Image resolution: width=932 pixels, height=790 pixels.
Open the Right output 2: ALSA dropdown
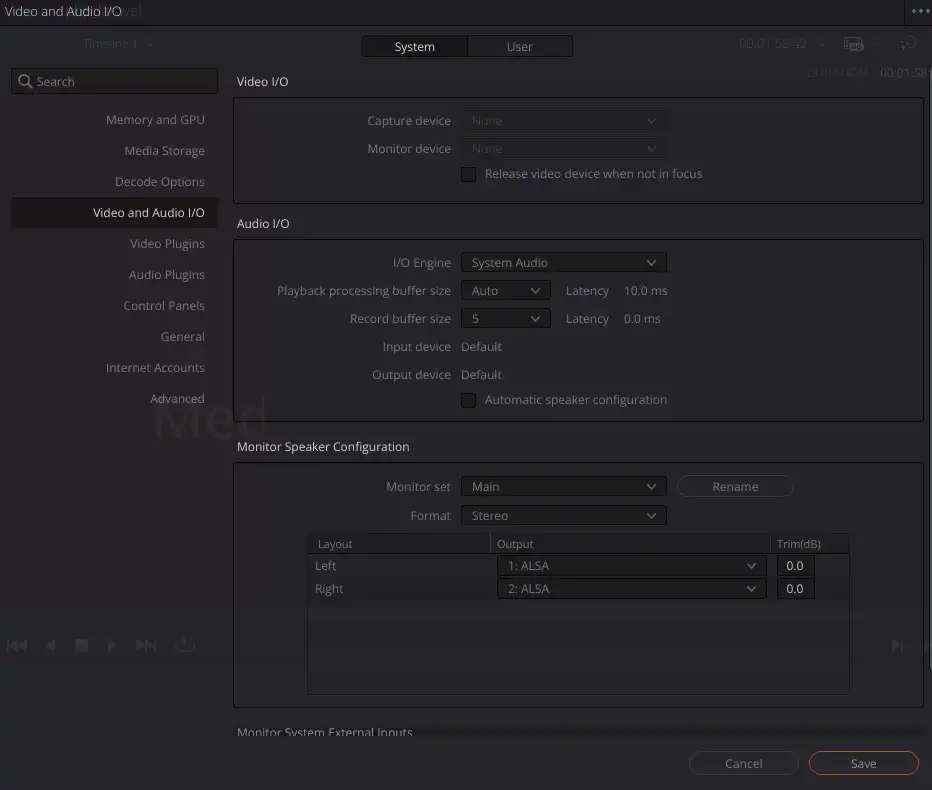tap(632, 589)
